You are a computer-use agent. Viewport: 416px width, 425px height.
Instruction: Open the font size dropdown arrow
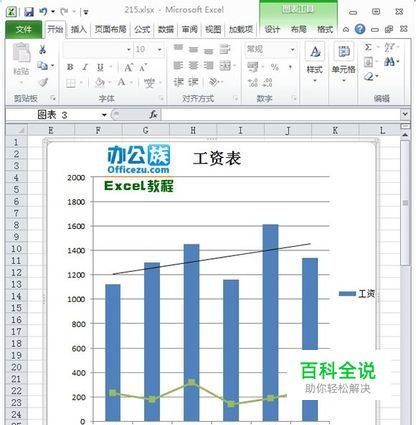[x=160, y=50]
